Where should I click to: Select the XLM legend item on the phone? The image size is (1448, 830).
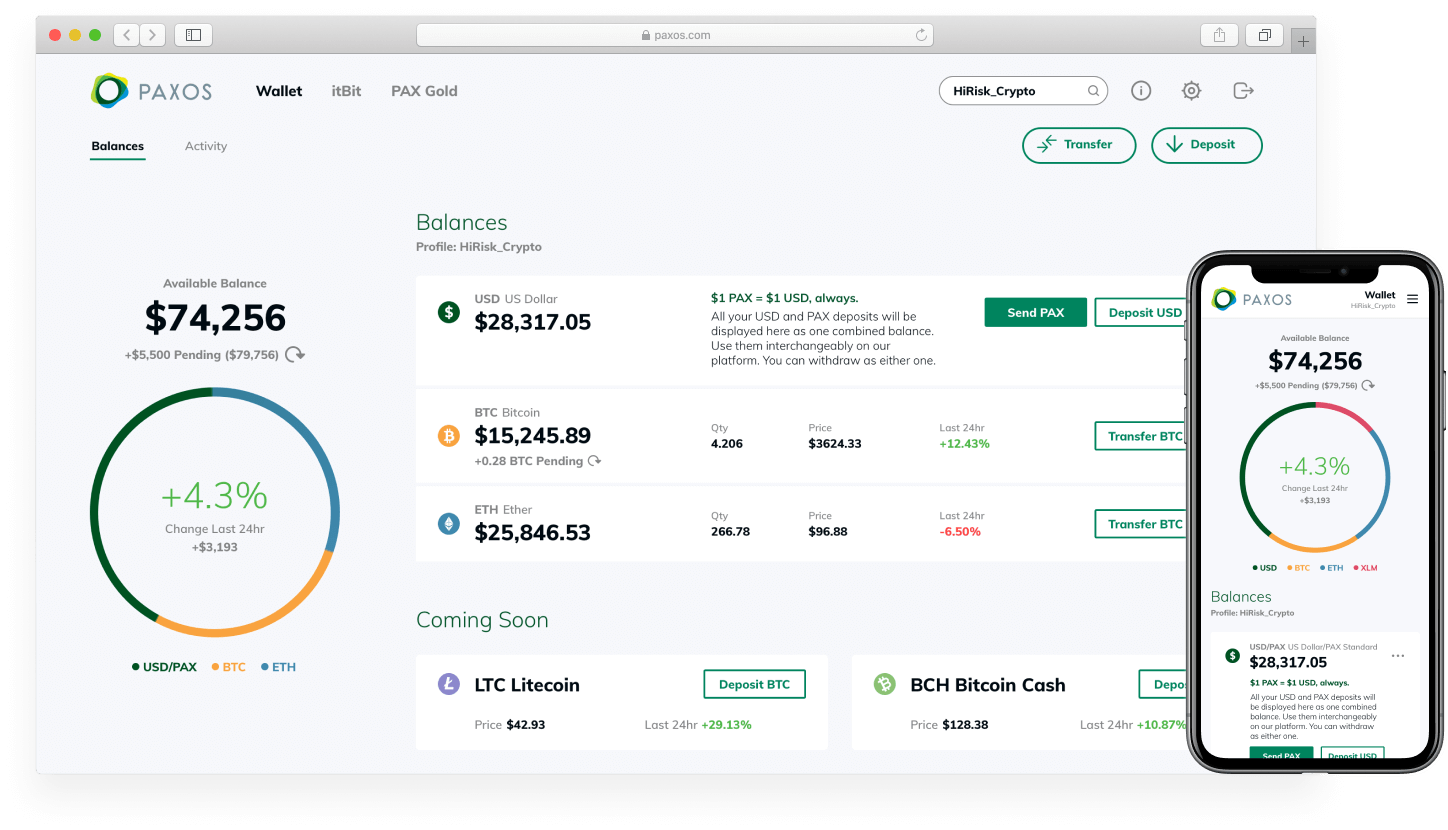[1366, 568]
